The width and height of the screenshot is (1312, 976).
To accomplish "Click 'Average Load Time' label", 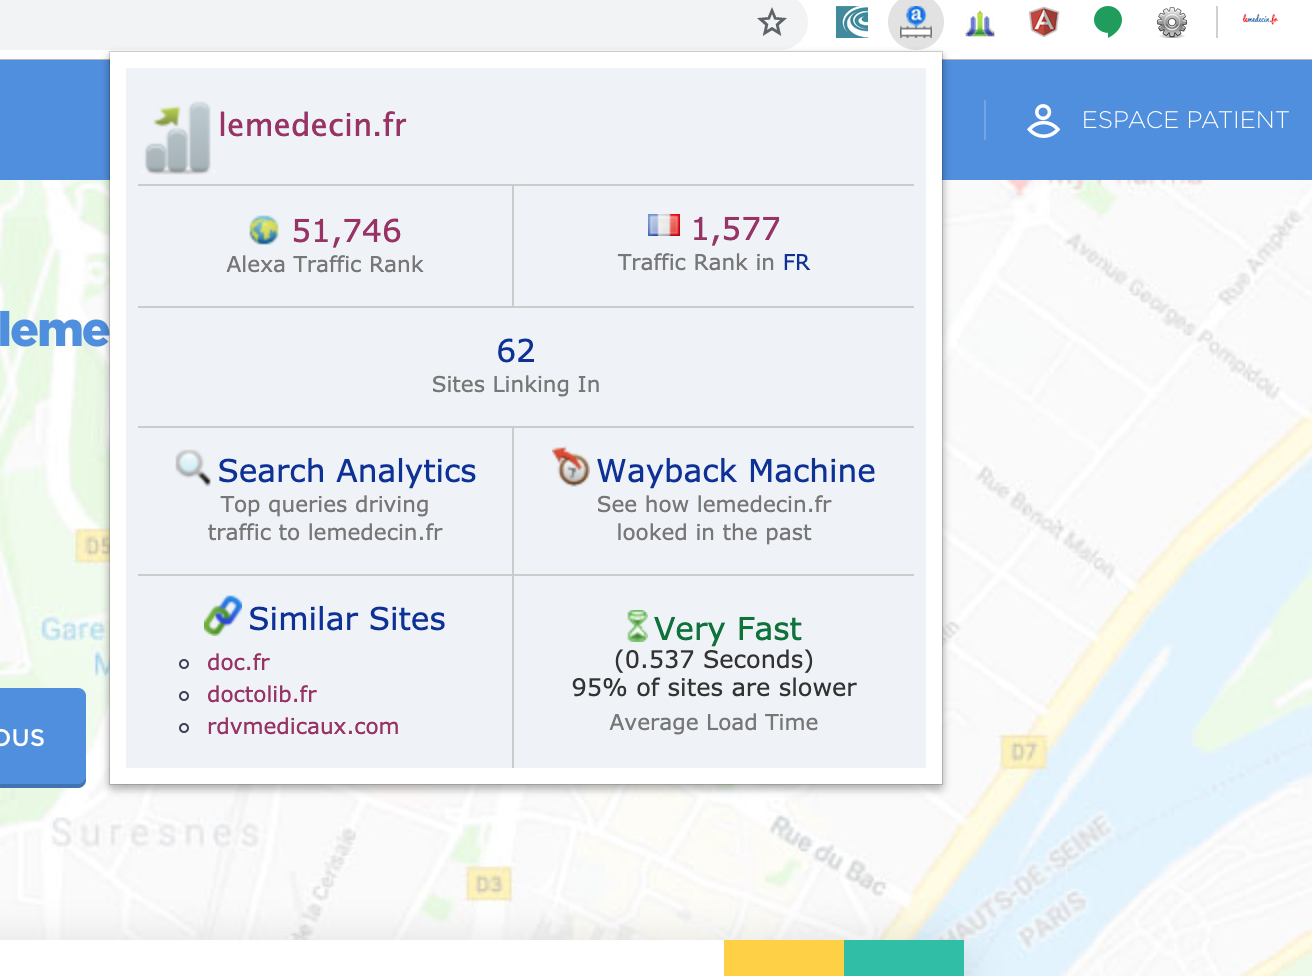I will tap(714, 722).
